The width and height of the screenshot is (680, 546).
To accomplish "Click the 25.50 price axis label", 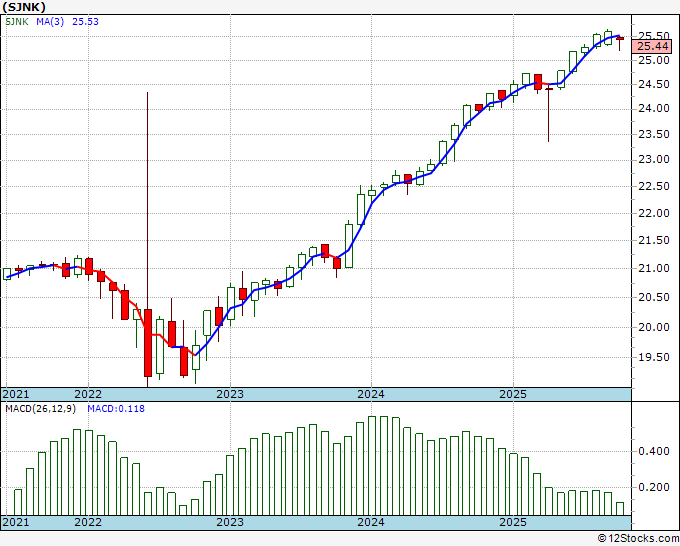I will tap(654, 36).
